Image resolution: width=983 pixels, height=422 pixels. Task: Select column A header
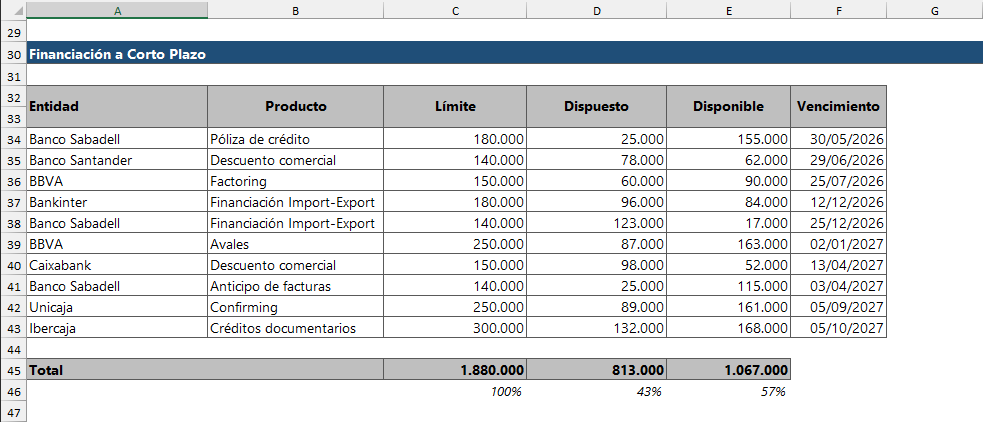click(x=118, y=10)
